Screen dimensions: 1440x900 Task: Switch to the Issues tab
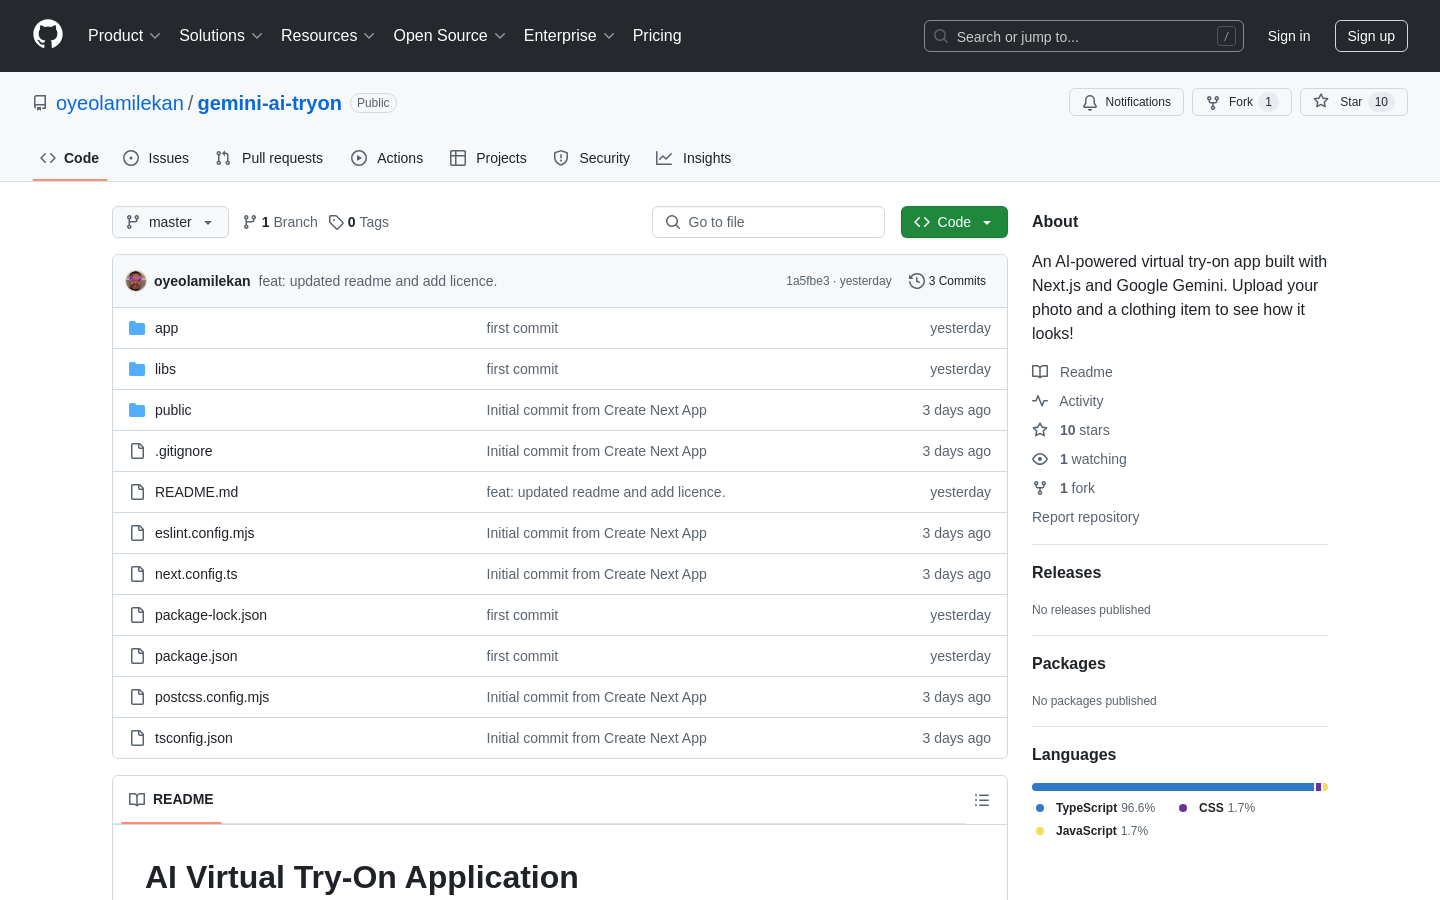(156, 158)
